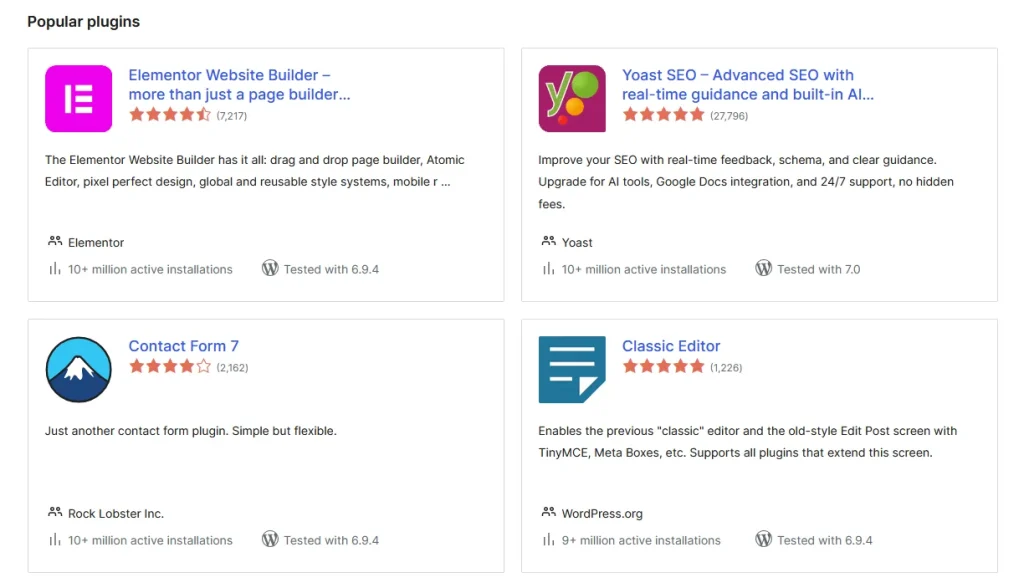The image size is (1024, 588).
Task: Click the WordPress logo next to Tested with 6.9.4 on Elementor card
Action: pyautogui.click(x=271, y=269)
